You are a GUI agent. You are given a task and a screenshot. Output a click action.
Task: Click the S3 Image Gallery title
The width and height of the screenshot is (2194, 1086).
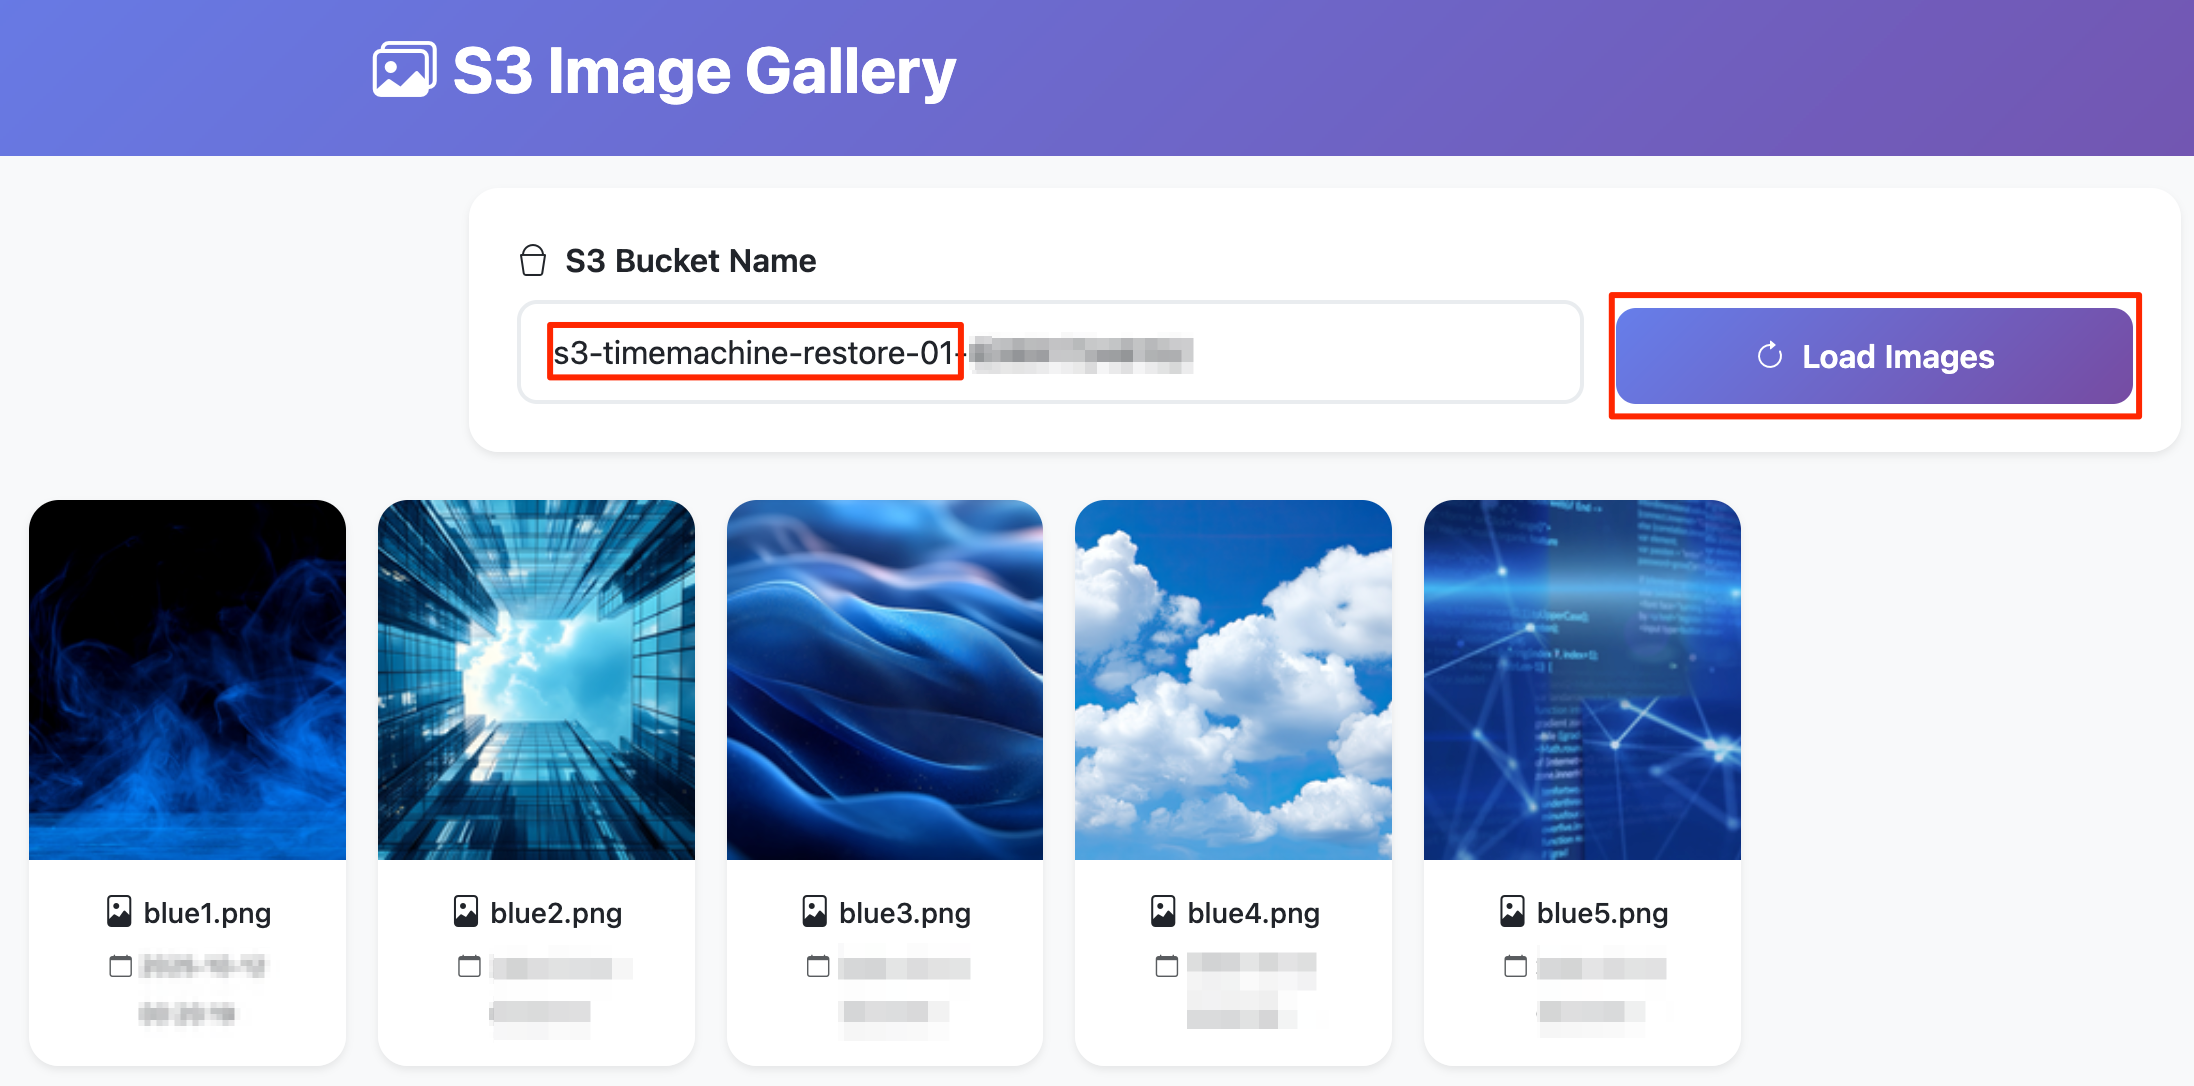(704, 71)
